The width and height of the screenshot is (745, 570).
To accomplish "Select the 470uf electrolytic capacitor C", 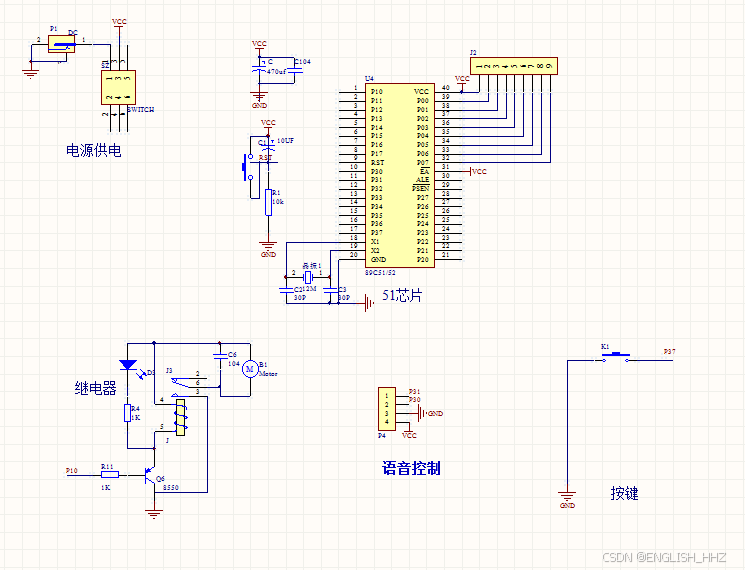I will 258,67.
